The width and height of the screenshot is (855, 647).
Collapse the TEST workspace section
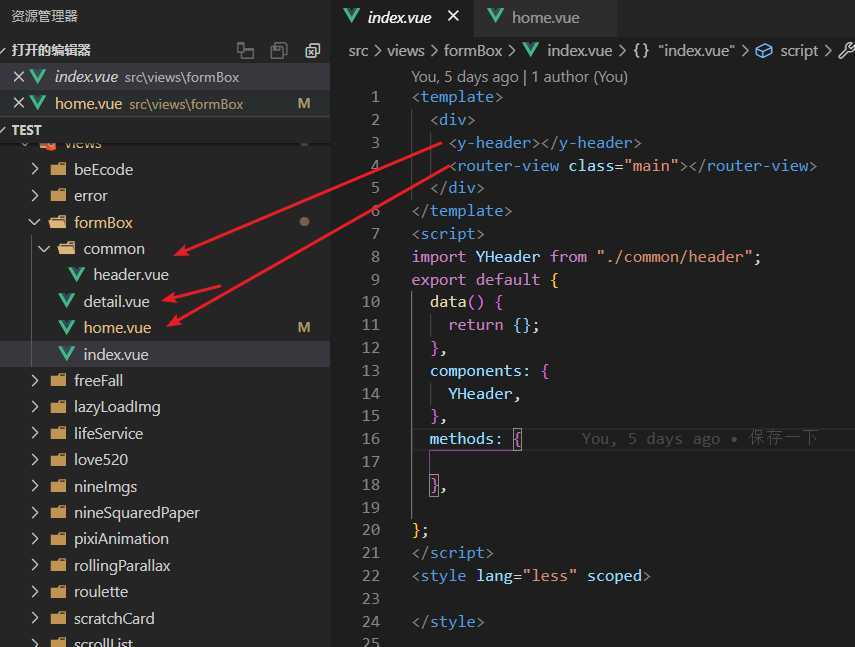pos(3,130)
